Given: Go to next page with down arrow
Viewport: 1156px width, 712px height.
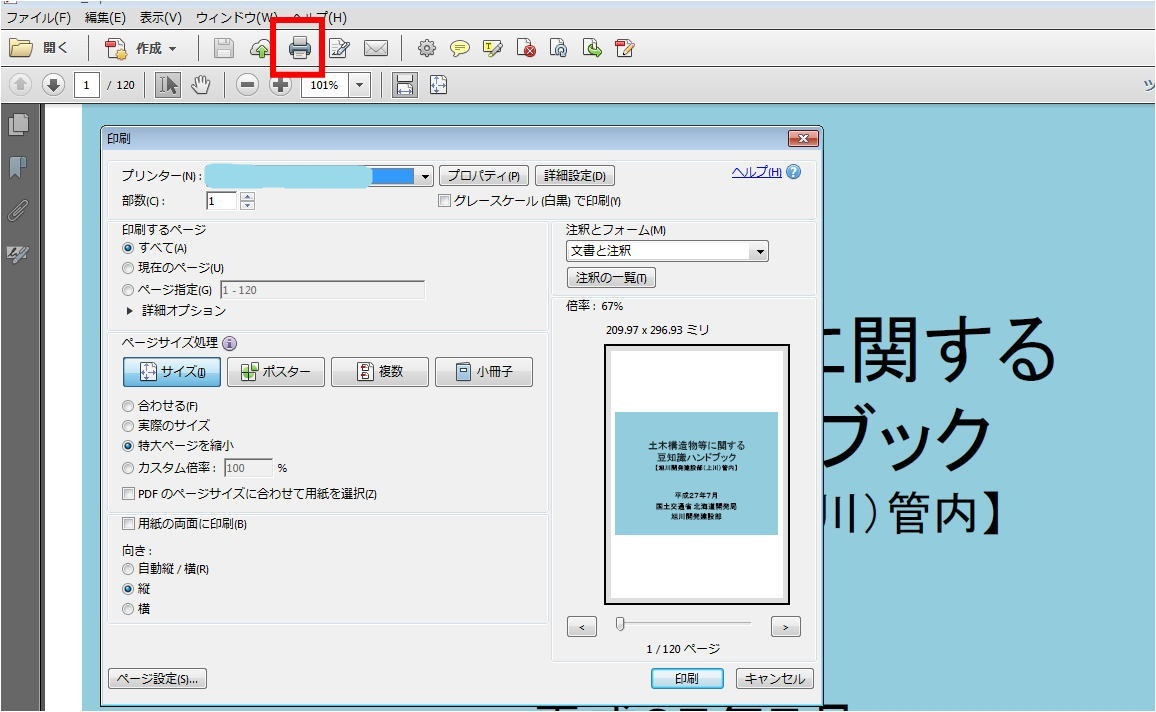Looking at the screenshot, I should tap(53, 85).
